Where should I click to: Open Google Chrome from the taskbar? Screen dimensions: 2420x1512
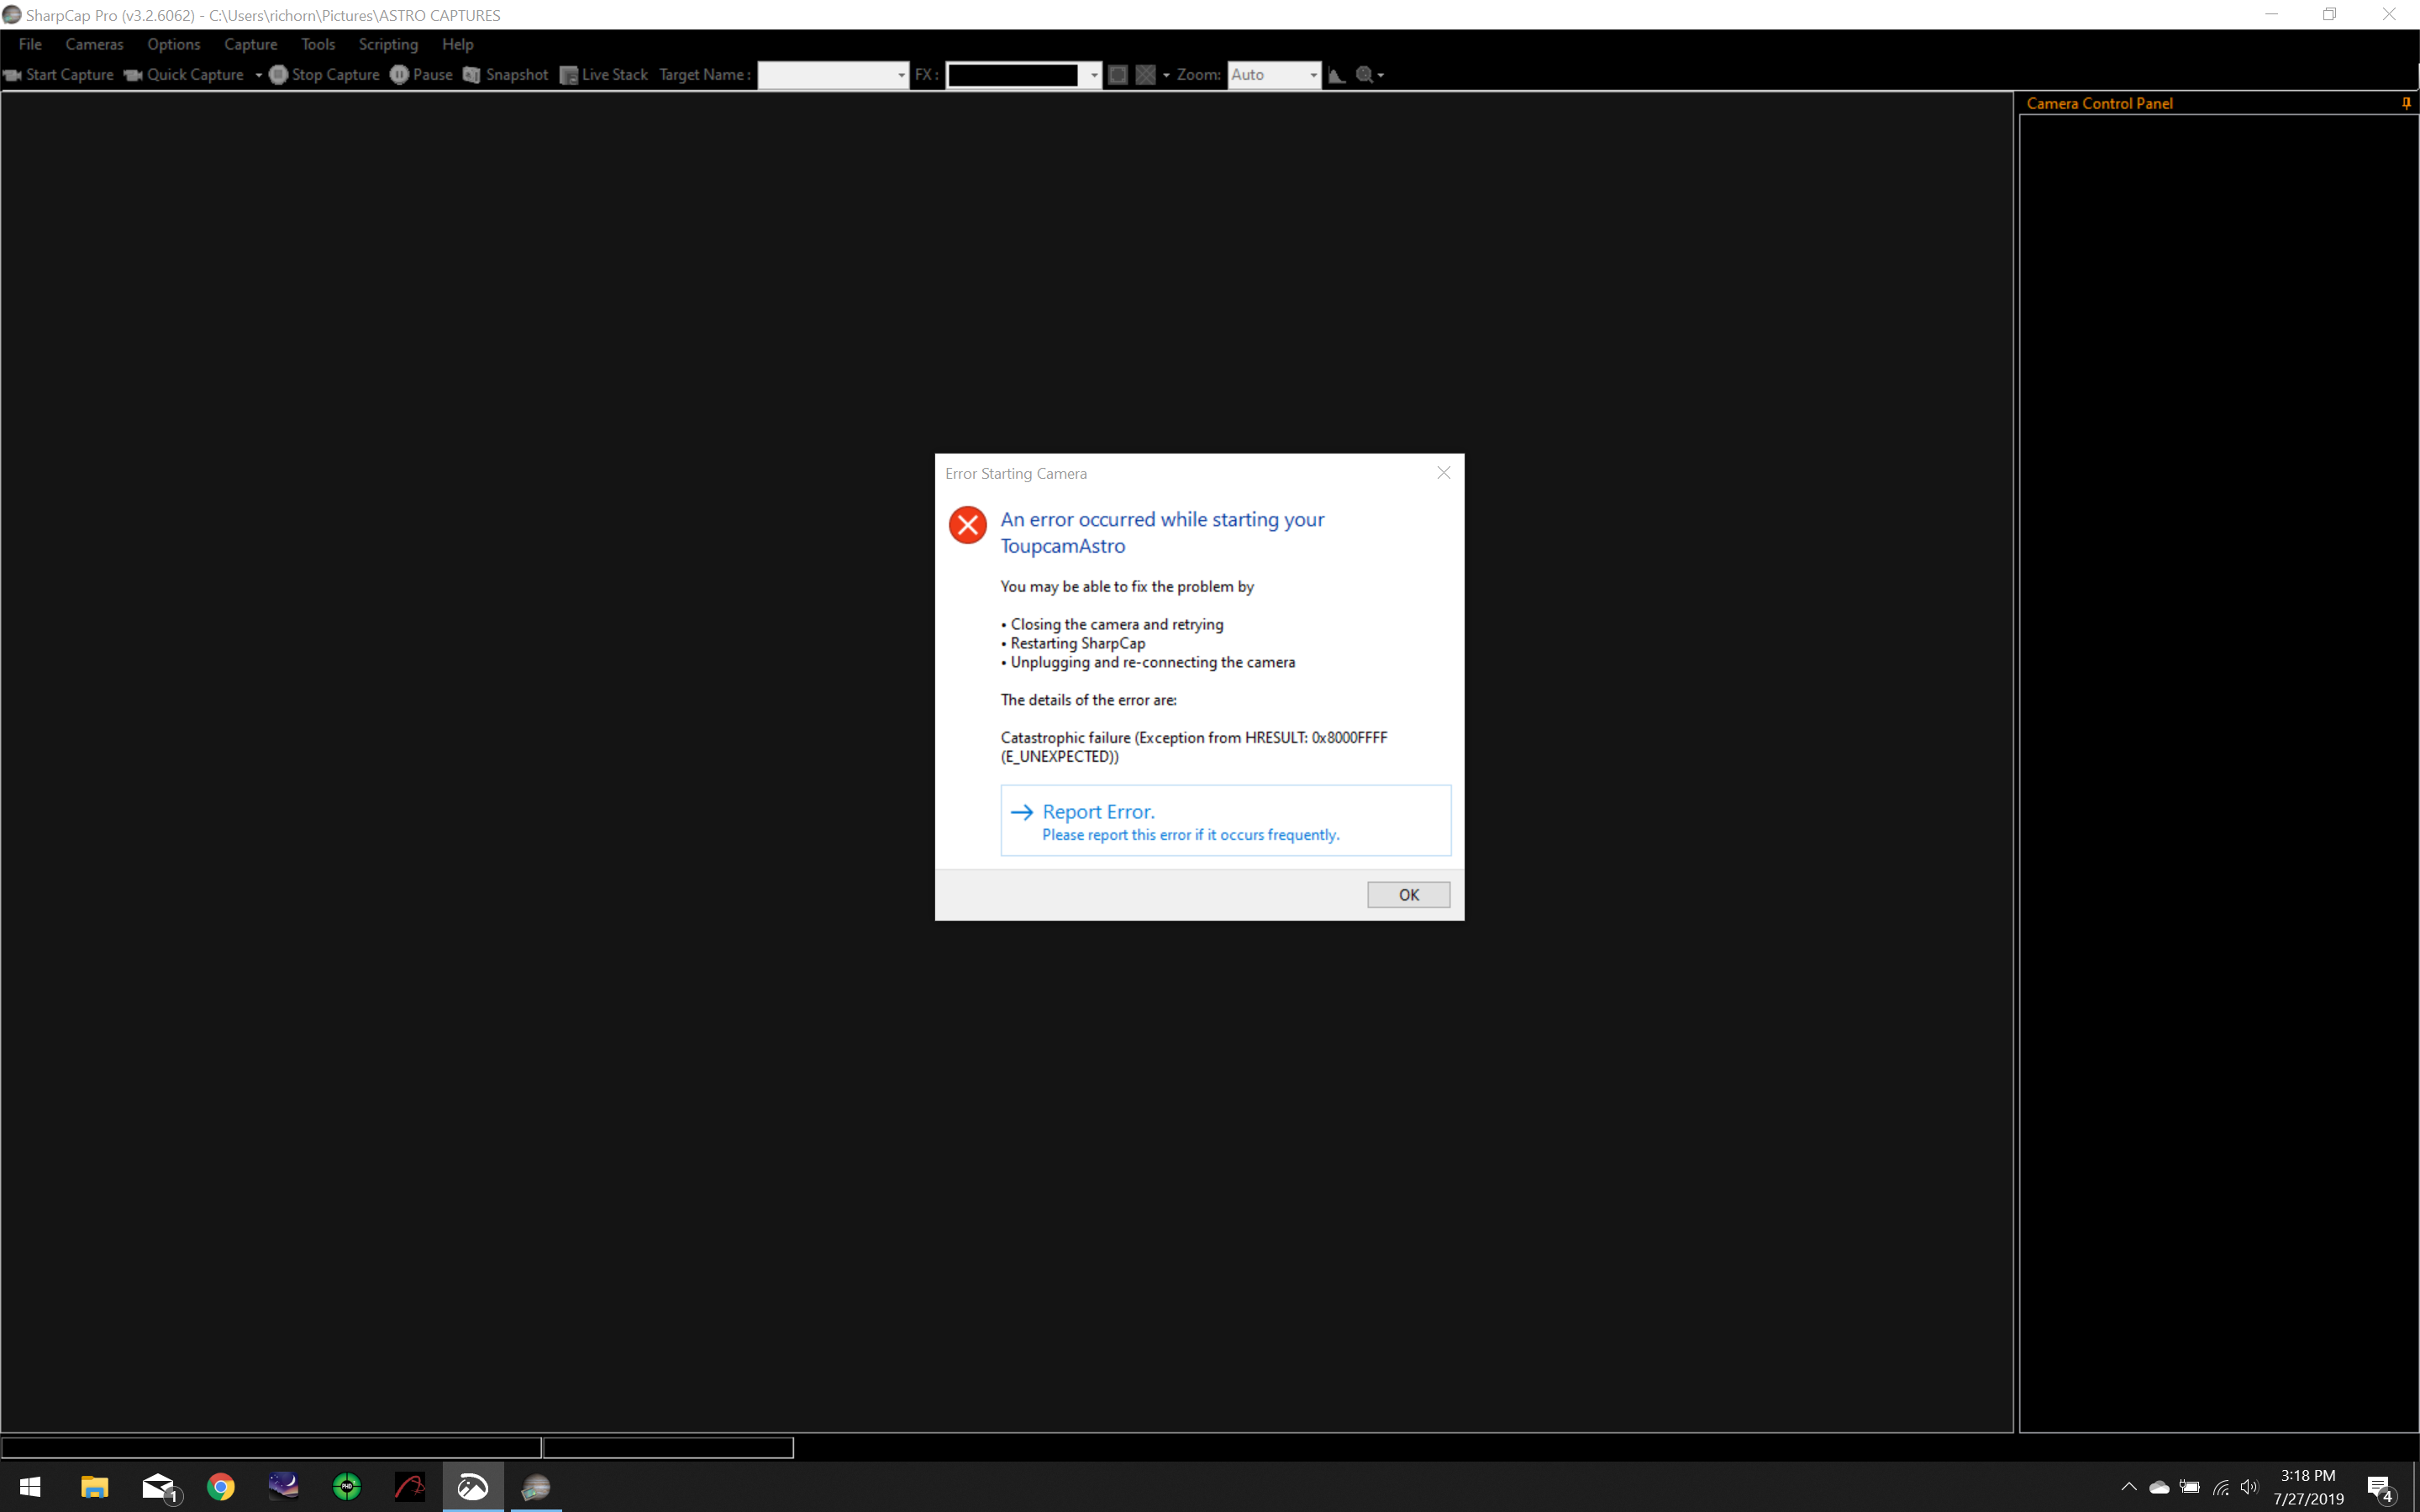tap(221, 1487)
